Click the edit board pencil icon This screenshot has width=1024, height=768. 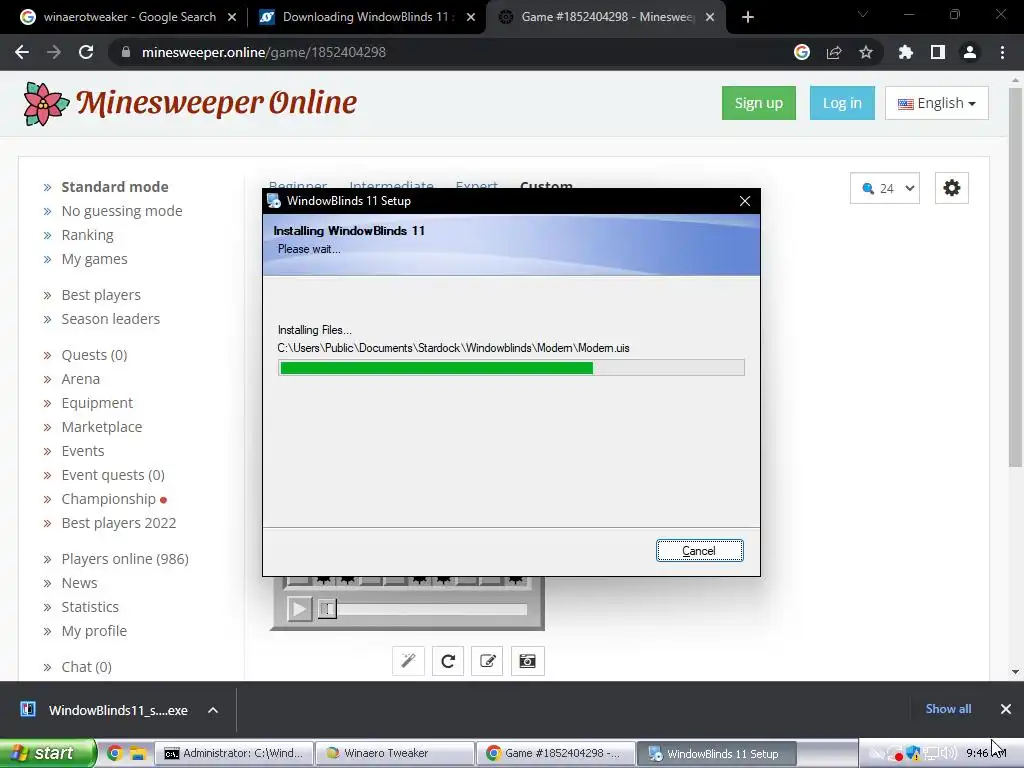487,661
